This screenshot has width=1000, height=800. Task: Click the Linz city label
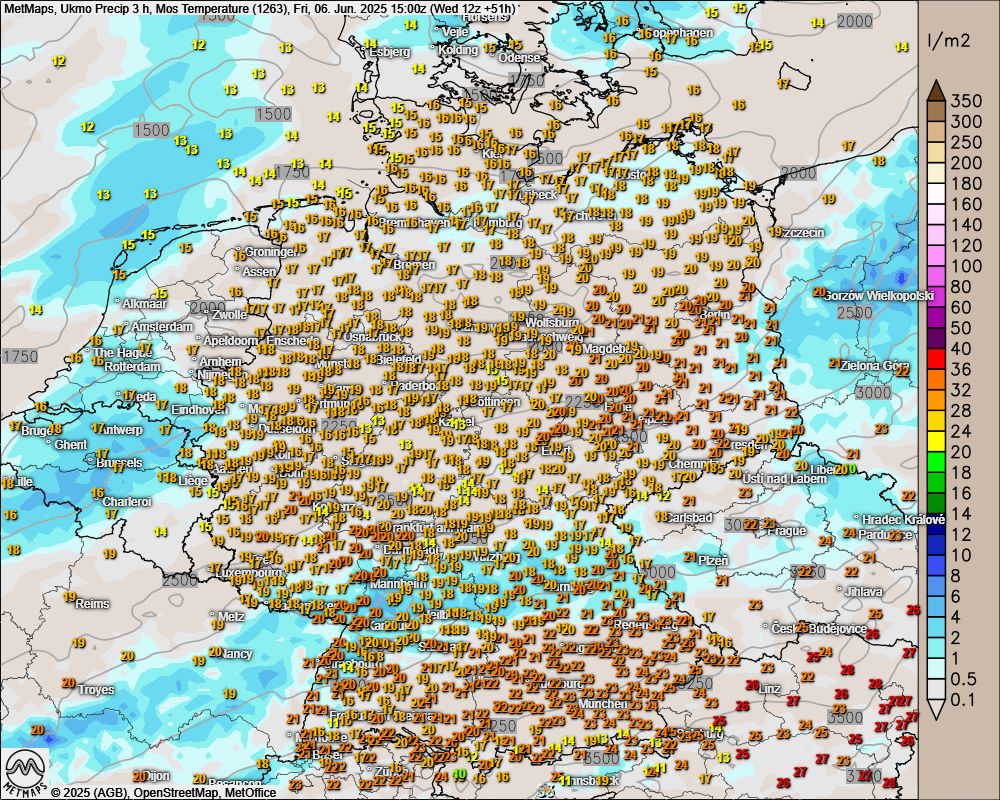point(769,689)
